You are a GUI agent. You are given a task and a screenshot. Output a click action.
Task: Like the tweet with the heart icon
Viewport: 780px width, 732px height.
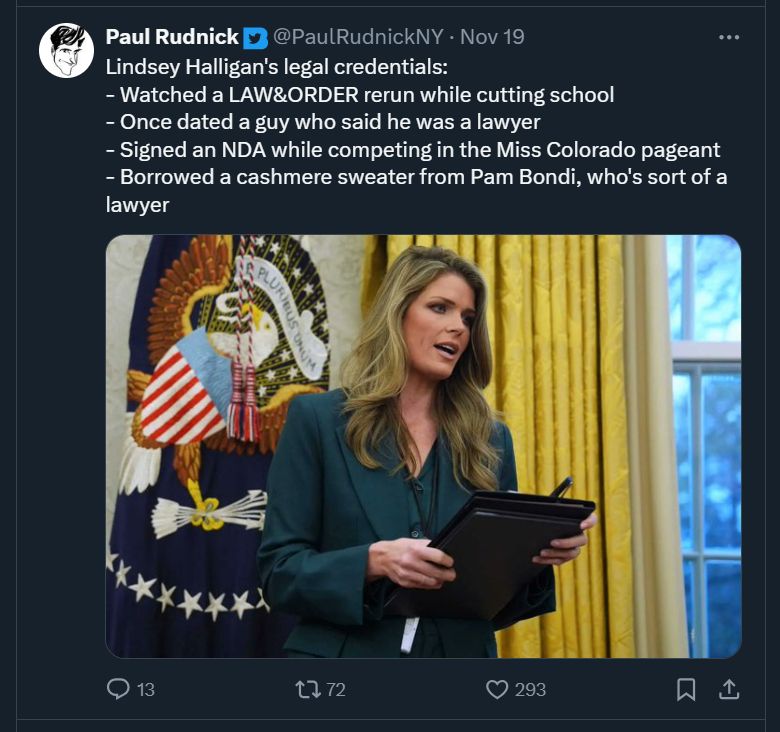[496, 690]
